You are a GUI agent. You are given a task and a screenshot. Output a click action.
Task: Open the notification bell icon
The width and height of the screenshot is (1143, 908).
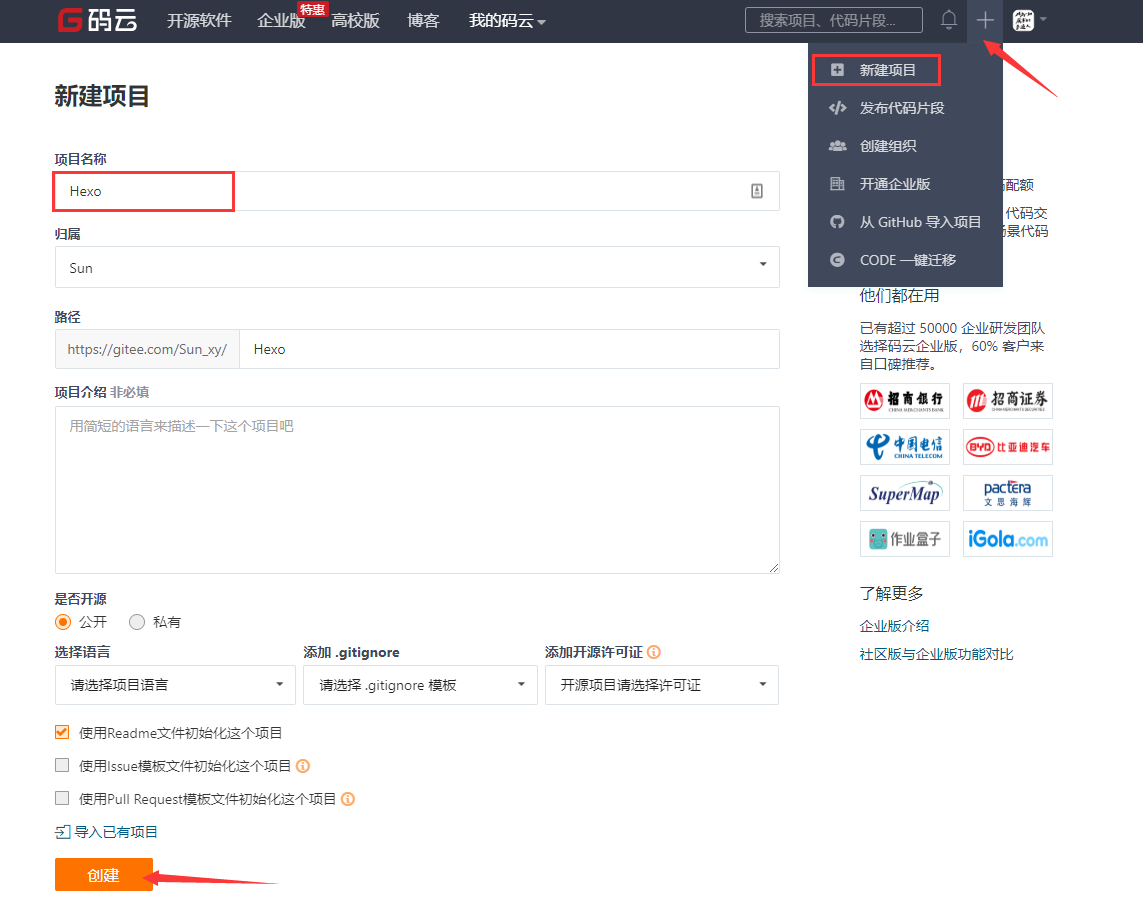[x=948, y=20]
